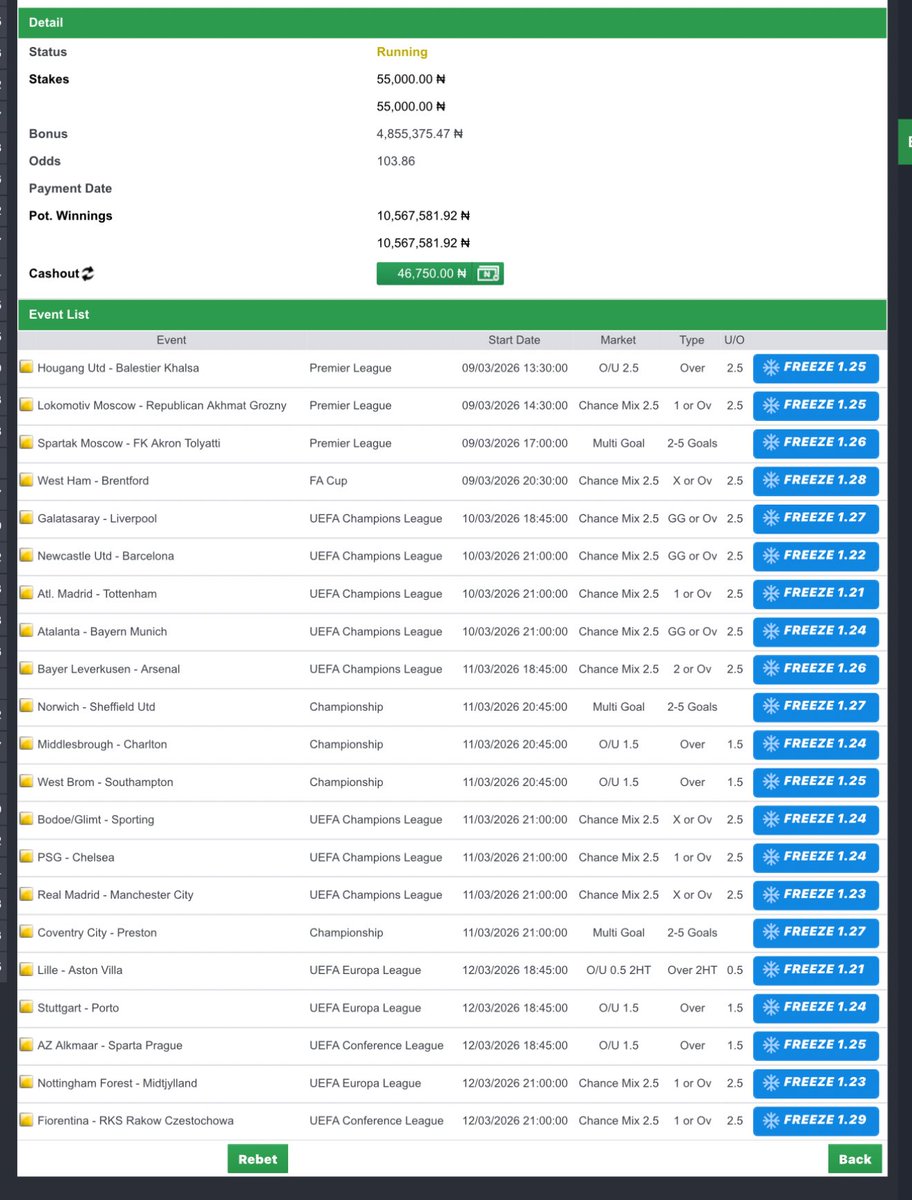
Task: Click the yellow status icon beside Newcastle Utd - Barcelona
Action: [26, 556]
